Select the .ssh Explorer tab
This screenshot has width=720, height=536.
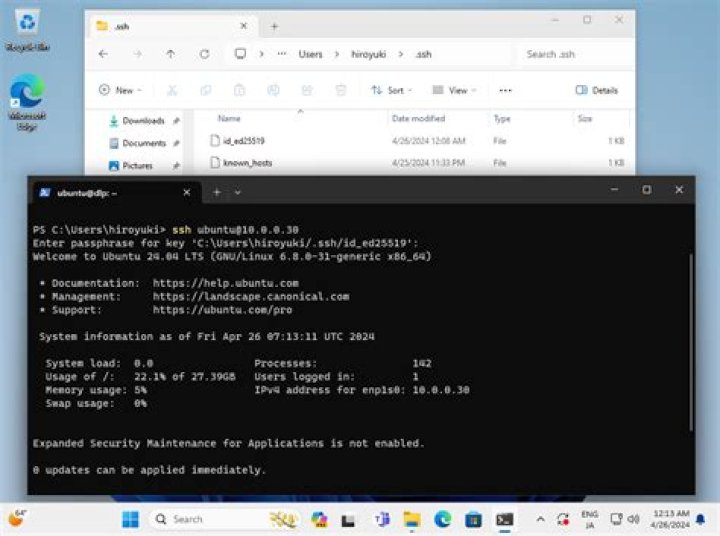pos(173,26)
